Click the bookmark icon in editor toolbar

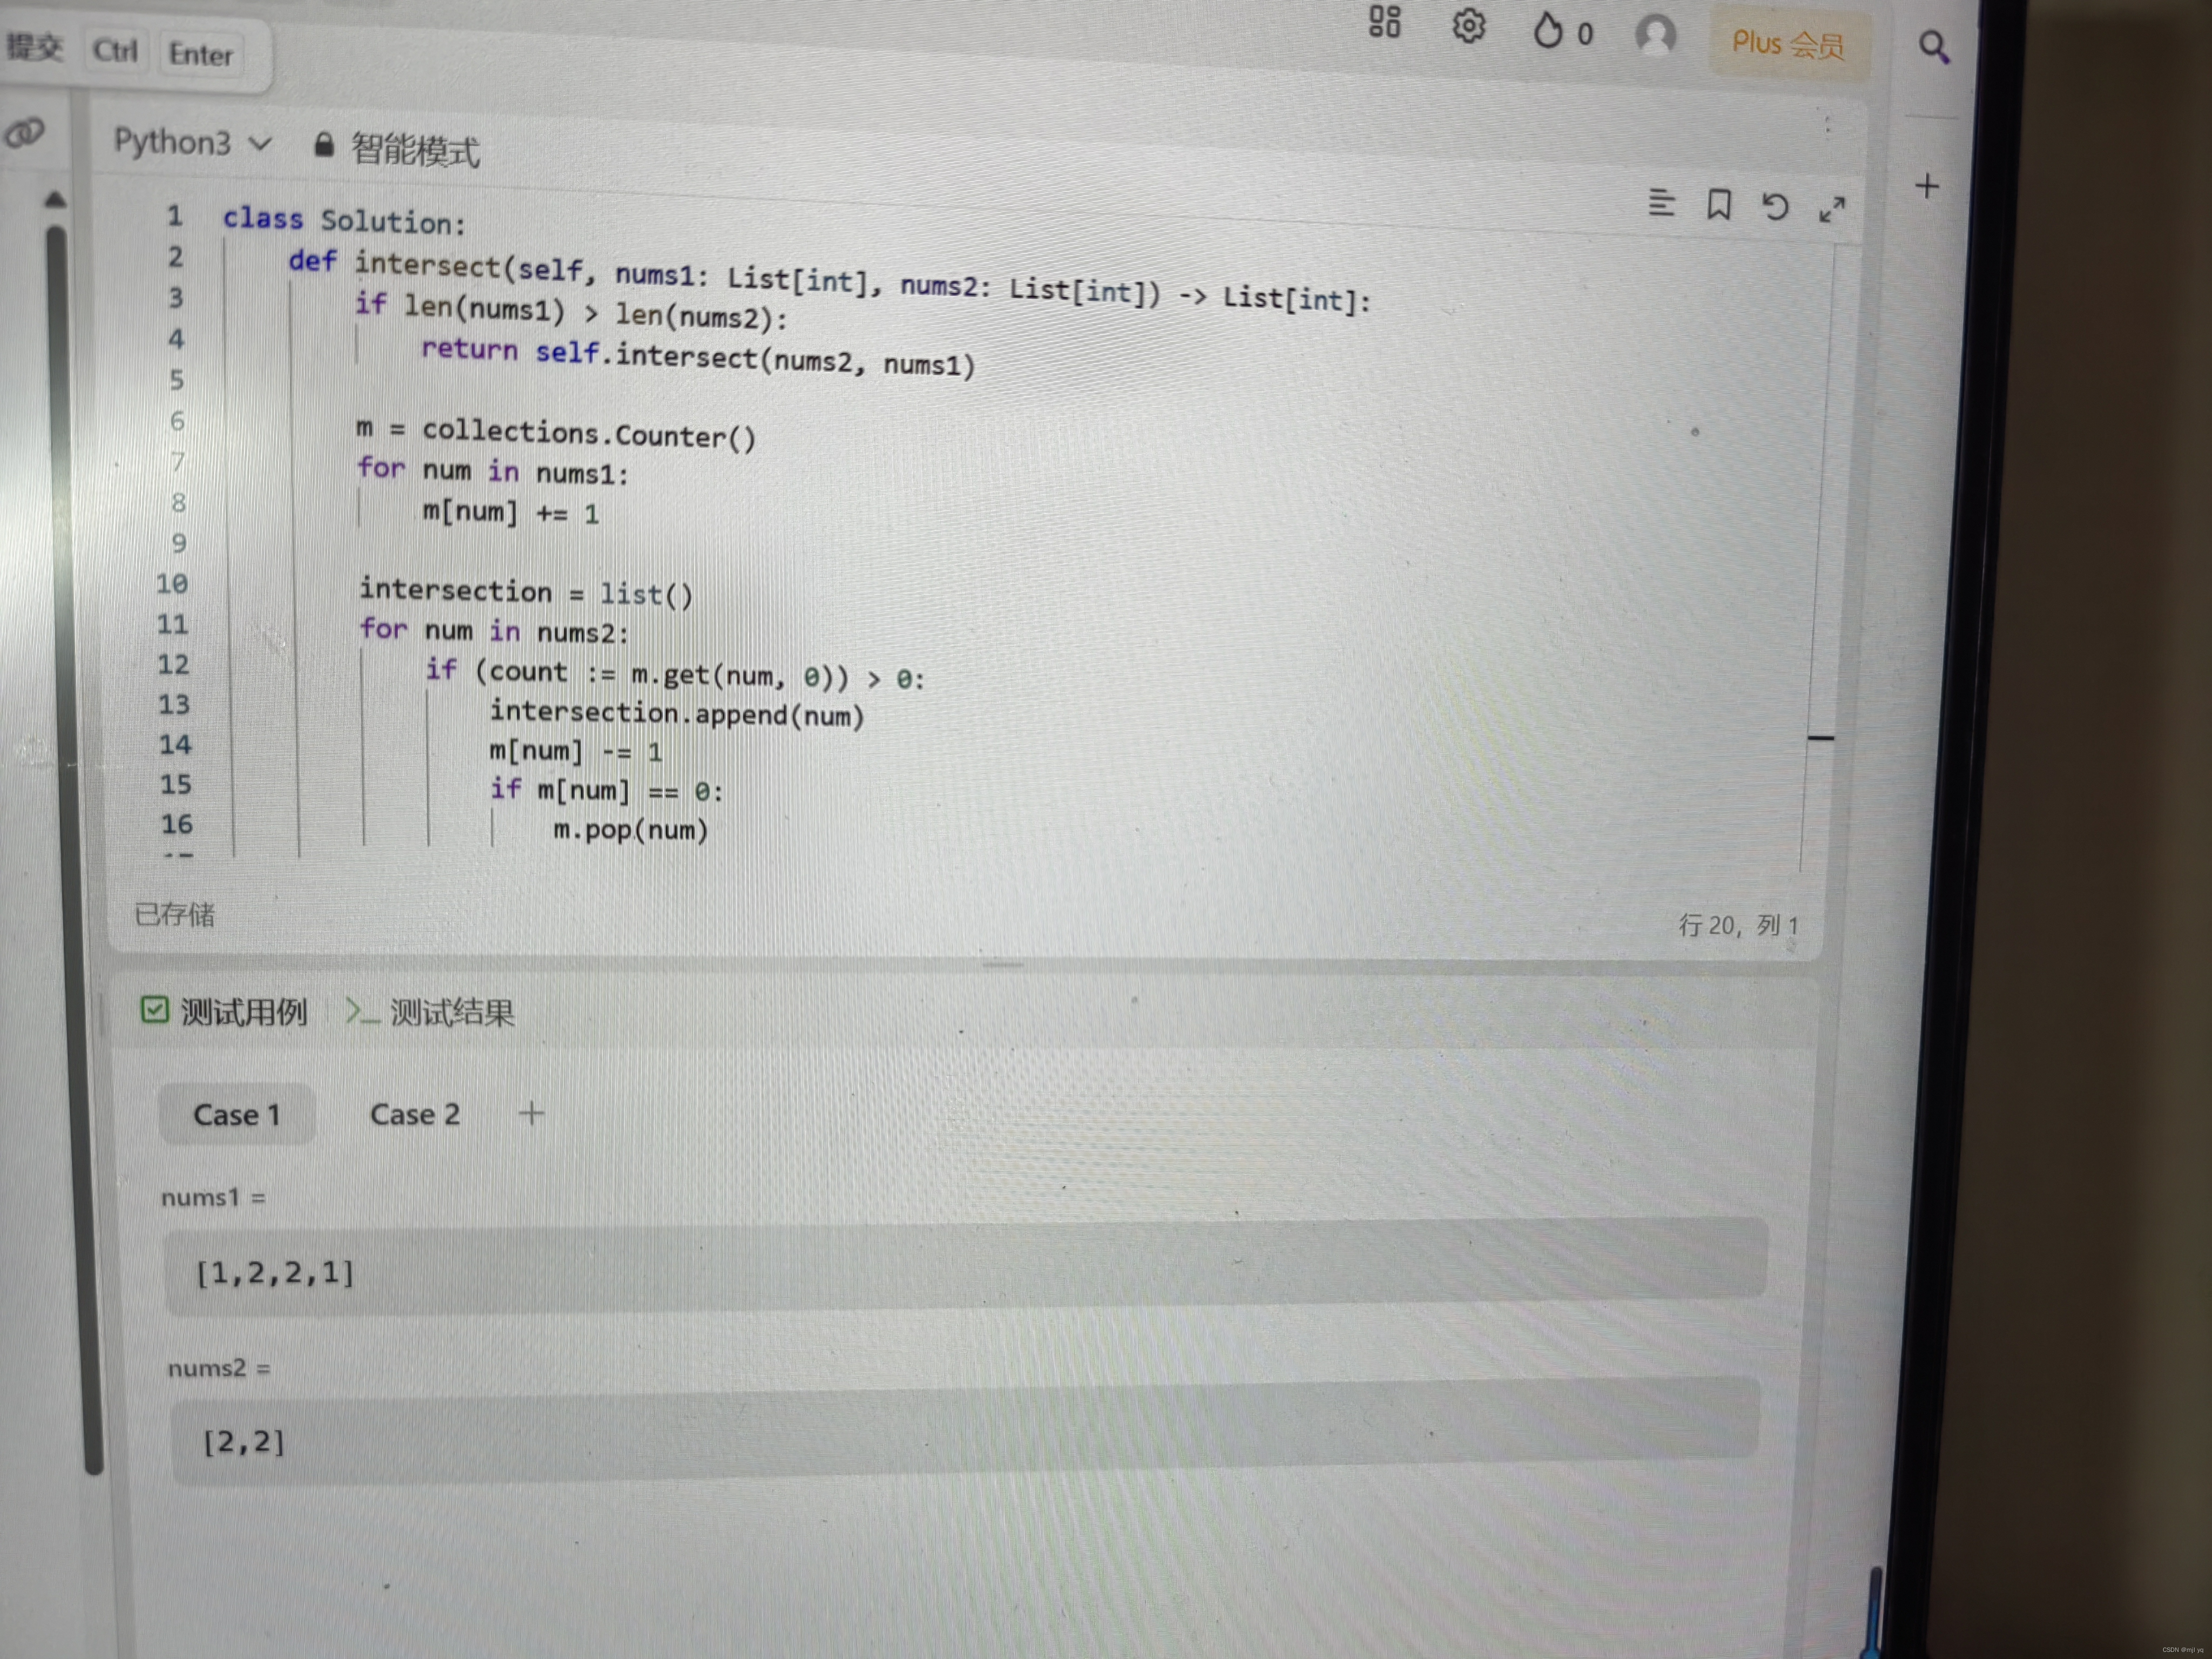1719,205
